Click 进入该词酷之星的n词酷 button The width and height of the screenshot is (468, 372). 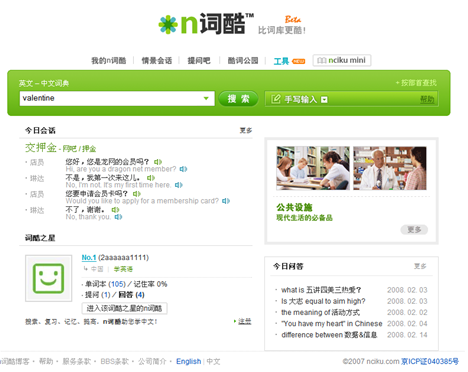124,308
